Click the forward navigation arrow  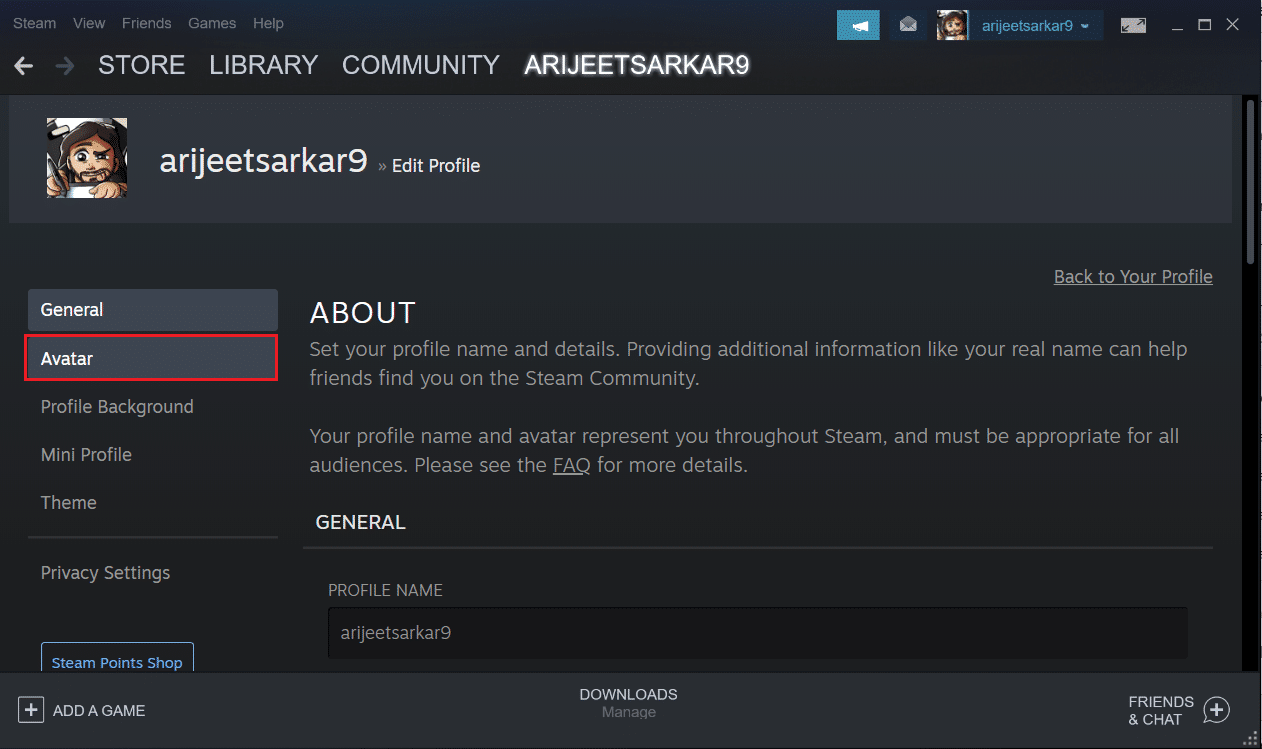[65, 66]
